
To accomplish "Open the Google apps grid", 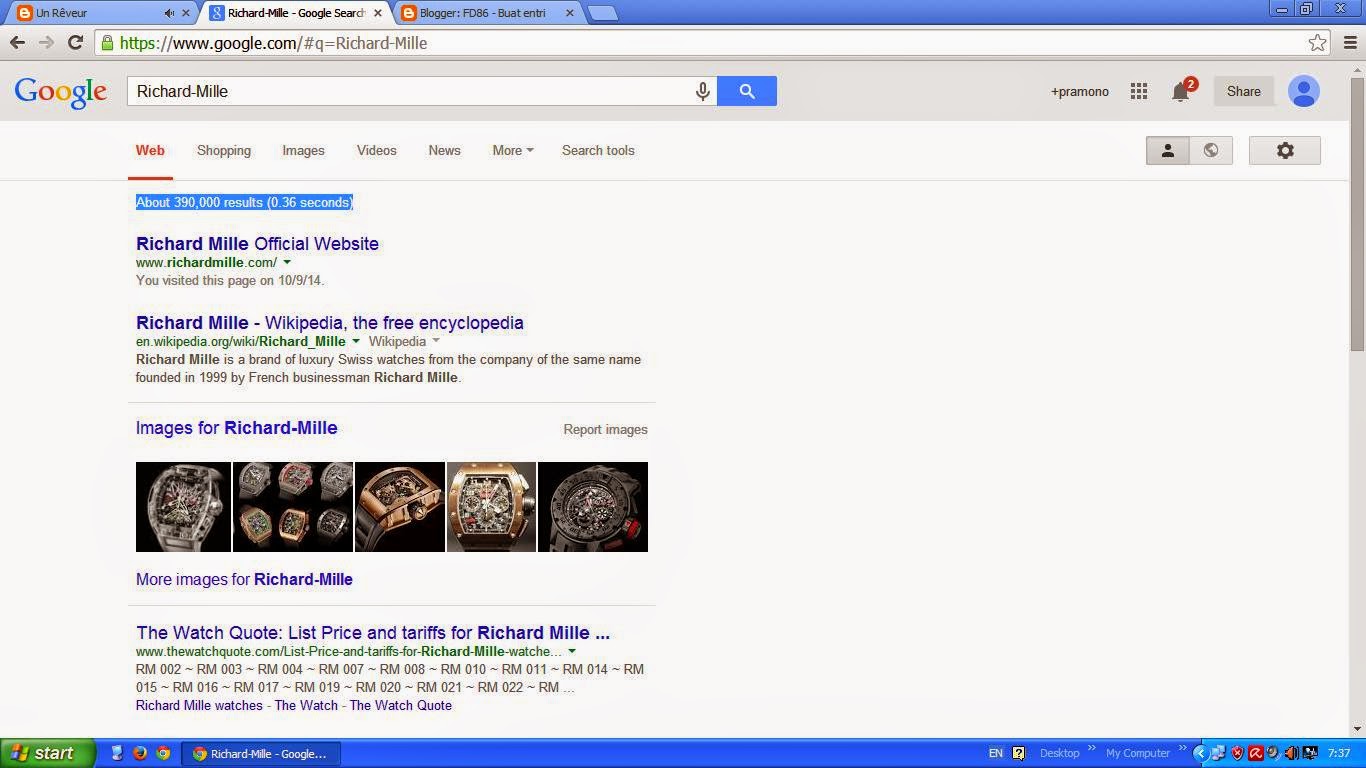I will 1138,91.
